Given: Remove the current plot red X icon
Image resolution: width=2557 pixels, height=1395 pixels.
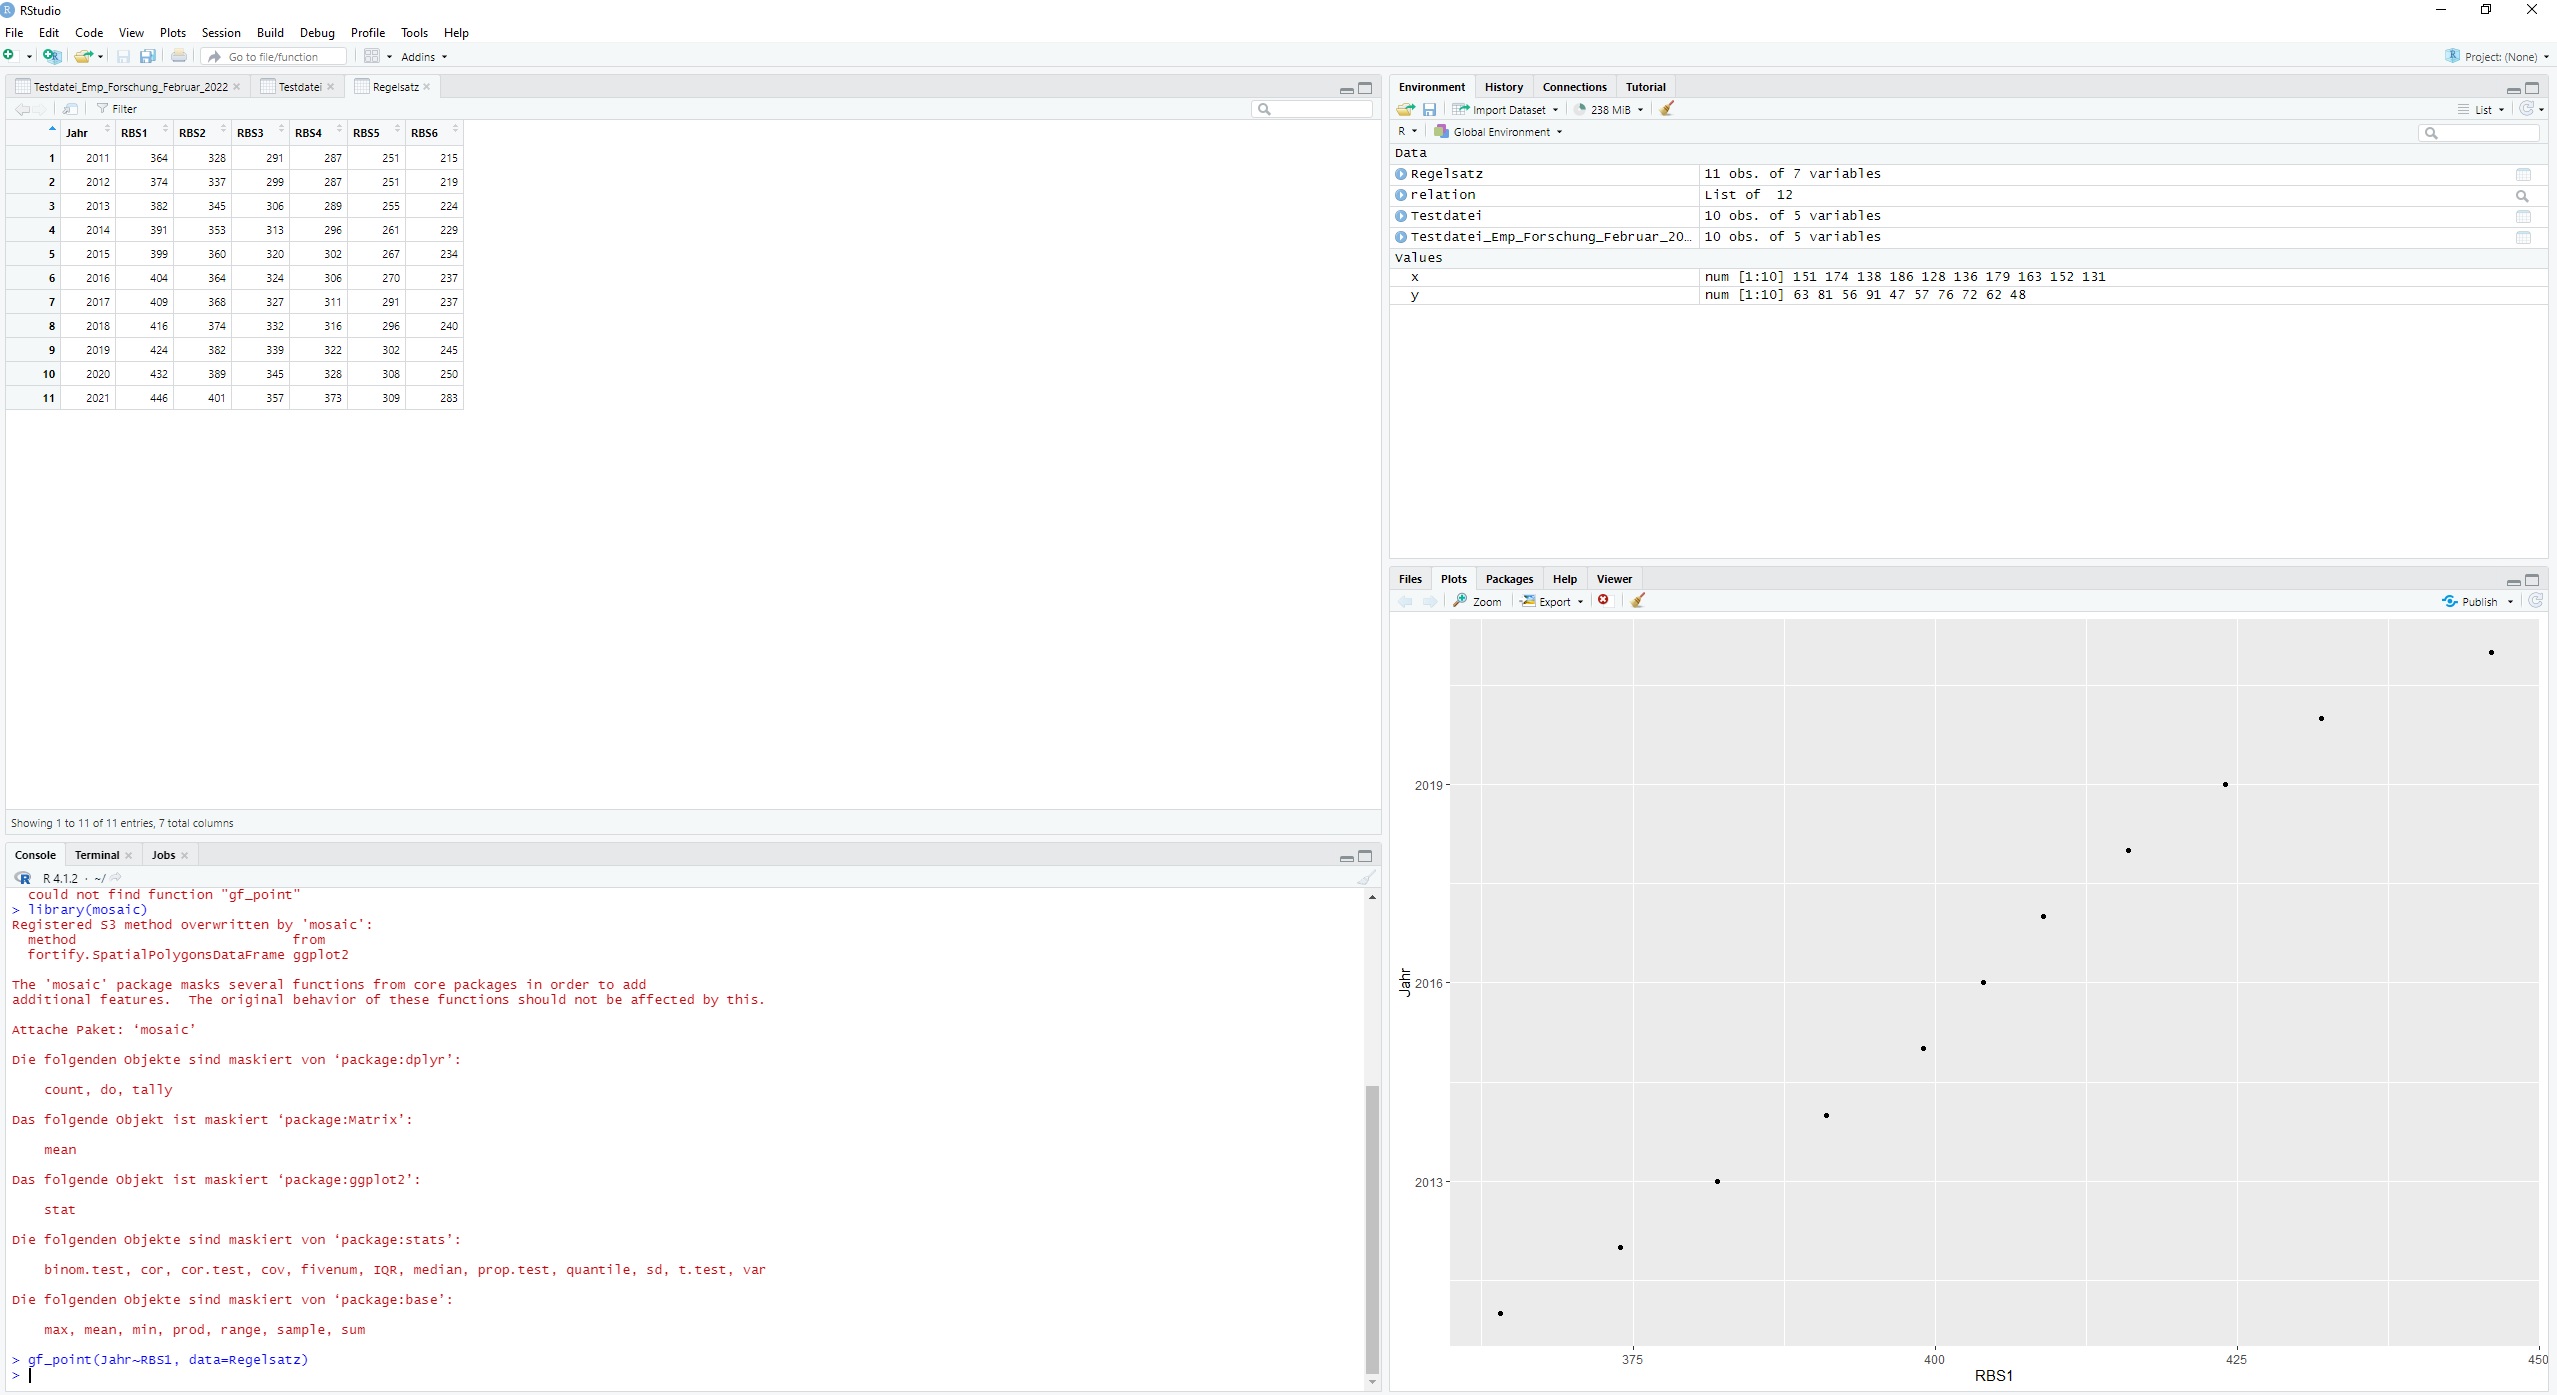Looking at the screenshot, I should (1604, 601).
